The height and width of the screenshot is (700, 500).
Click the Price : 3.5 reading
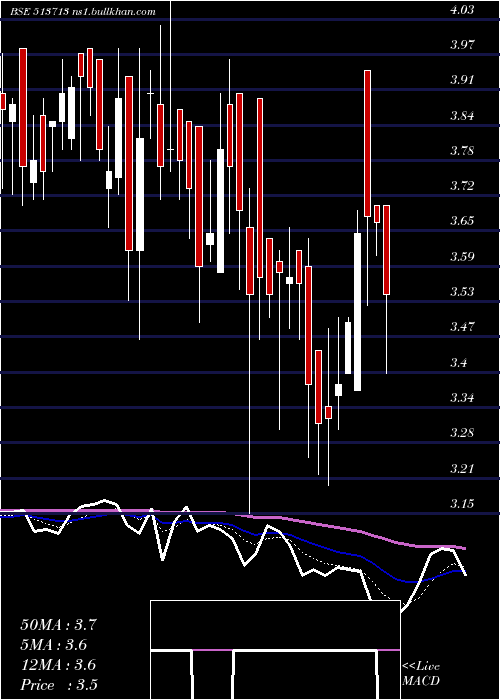tap(59, 685)
